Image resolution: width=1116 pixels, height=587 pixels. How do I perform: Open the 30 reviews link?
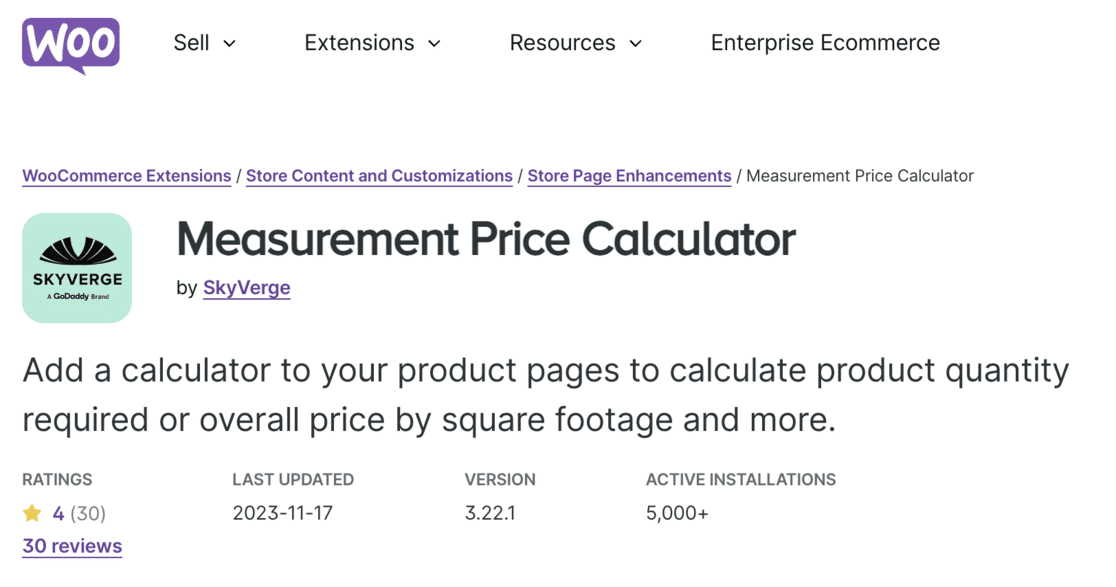[x=71, y=546]
